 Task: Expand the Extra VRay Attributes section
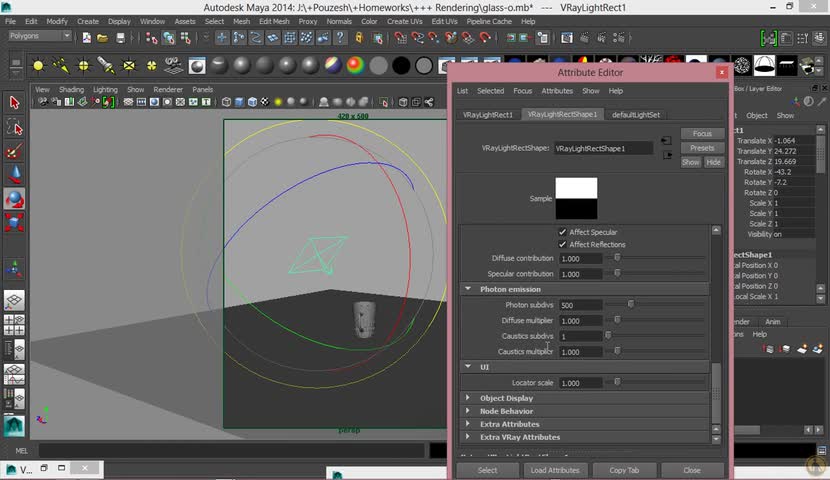(468, 437)
